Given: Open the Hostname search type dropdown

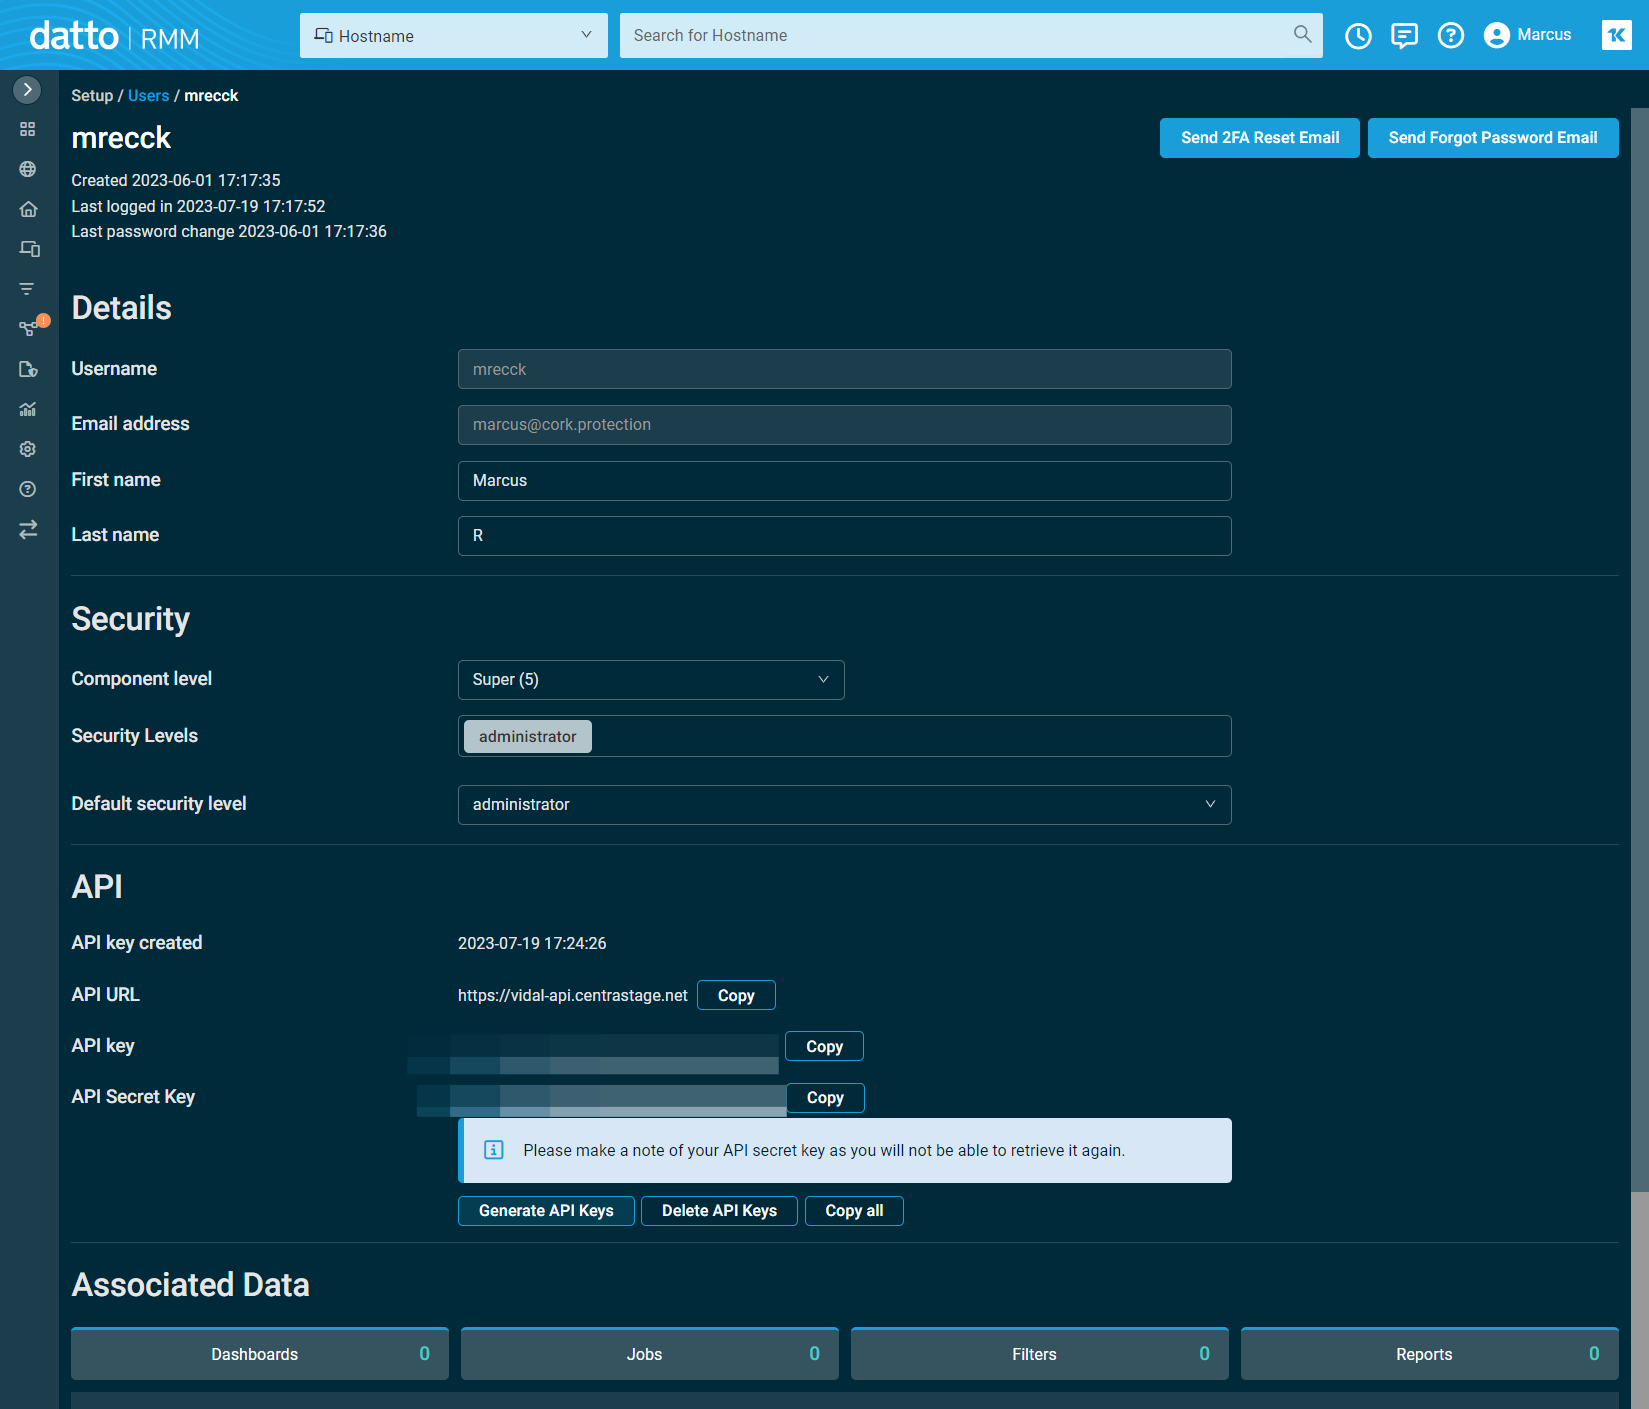Looking at the screenshot, I should [x=454, y=35].
